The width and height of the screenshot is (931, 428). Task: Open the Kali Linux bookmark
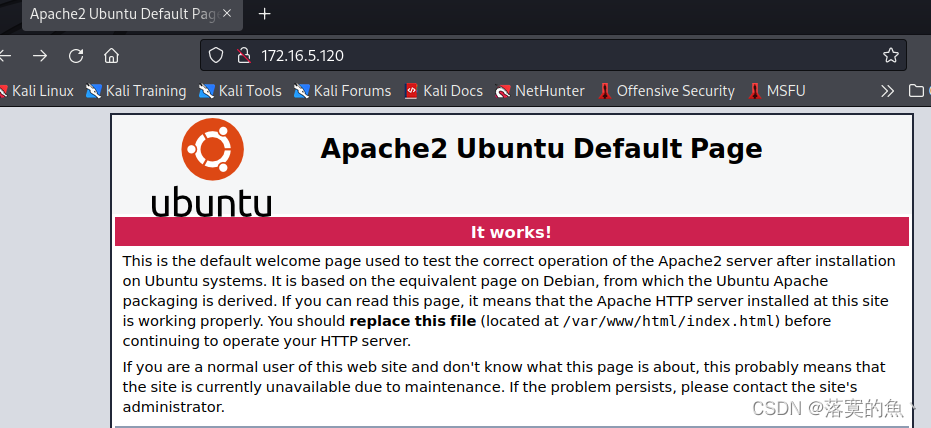pyautogui.click(x=38, y=91)
